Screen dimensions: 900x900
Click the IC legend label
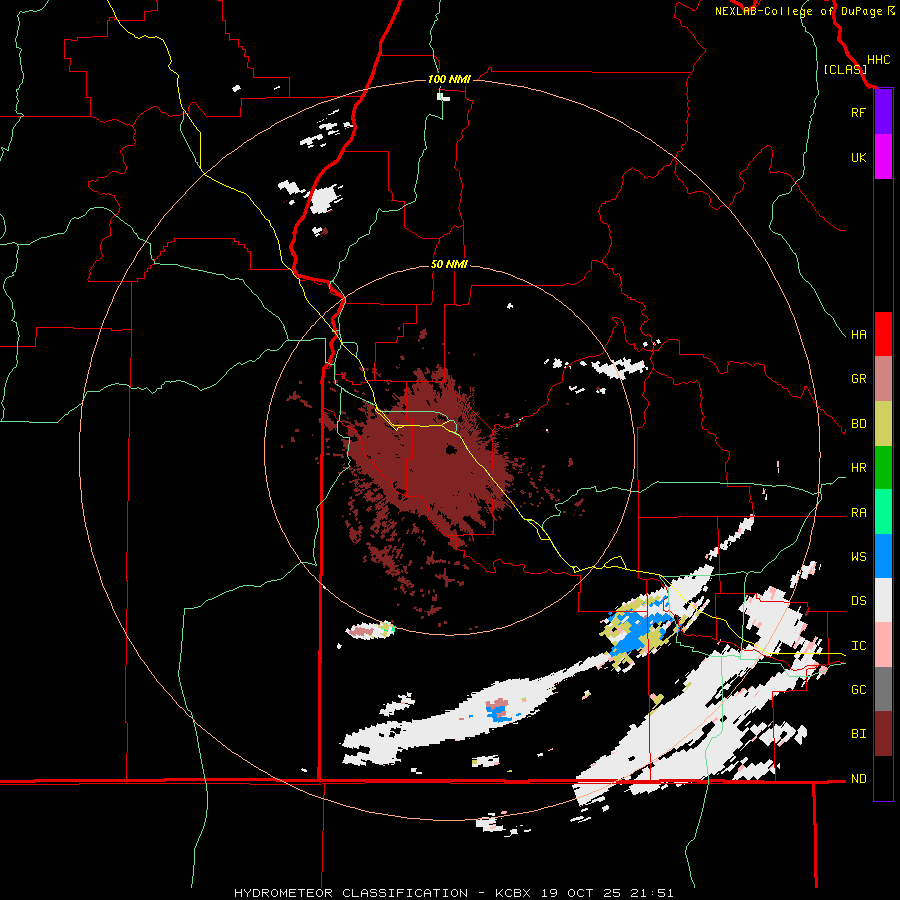[858, 646]
